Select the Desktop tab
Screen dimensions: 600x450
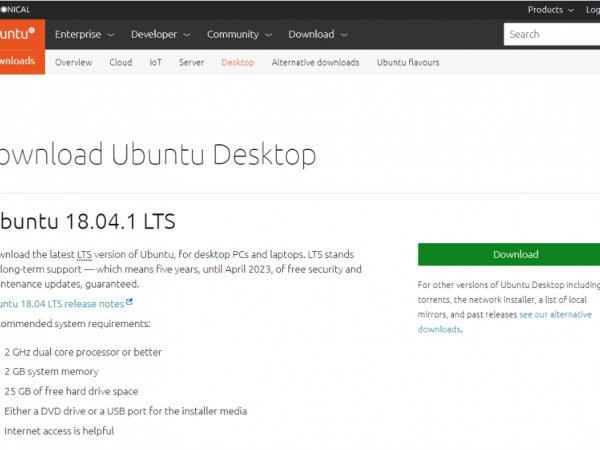[237, 62]
